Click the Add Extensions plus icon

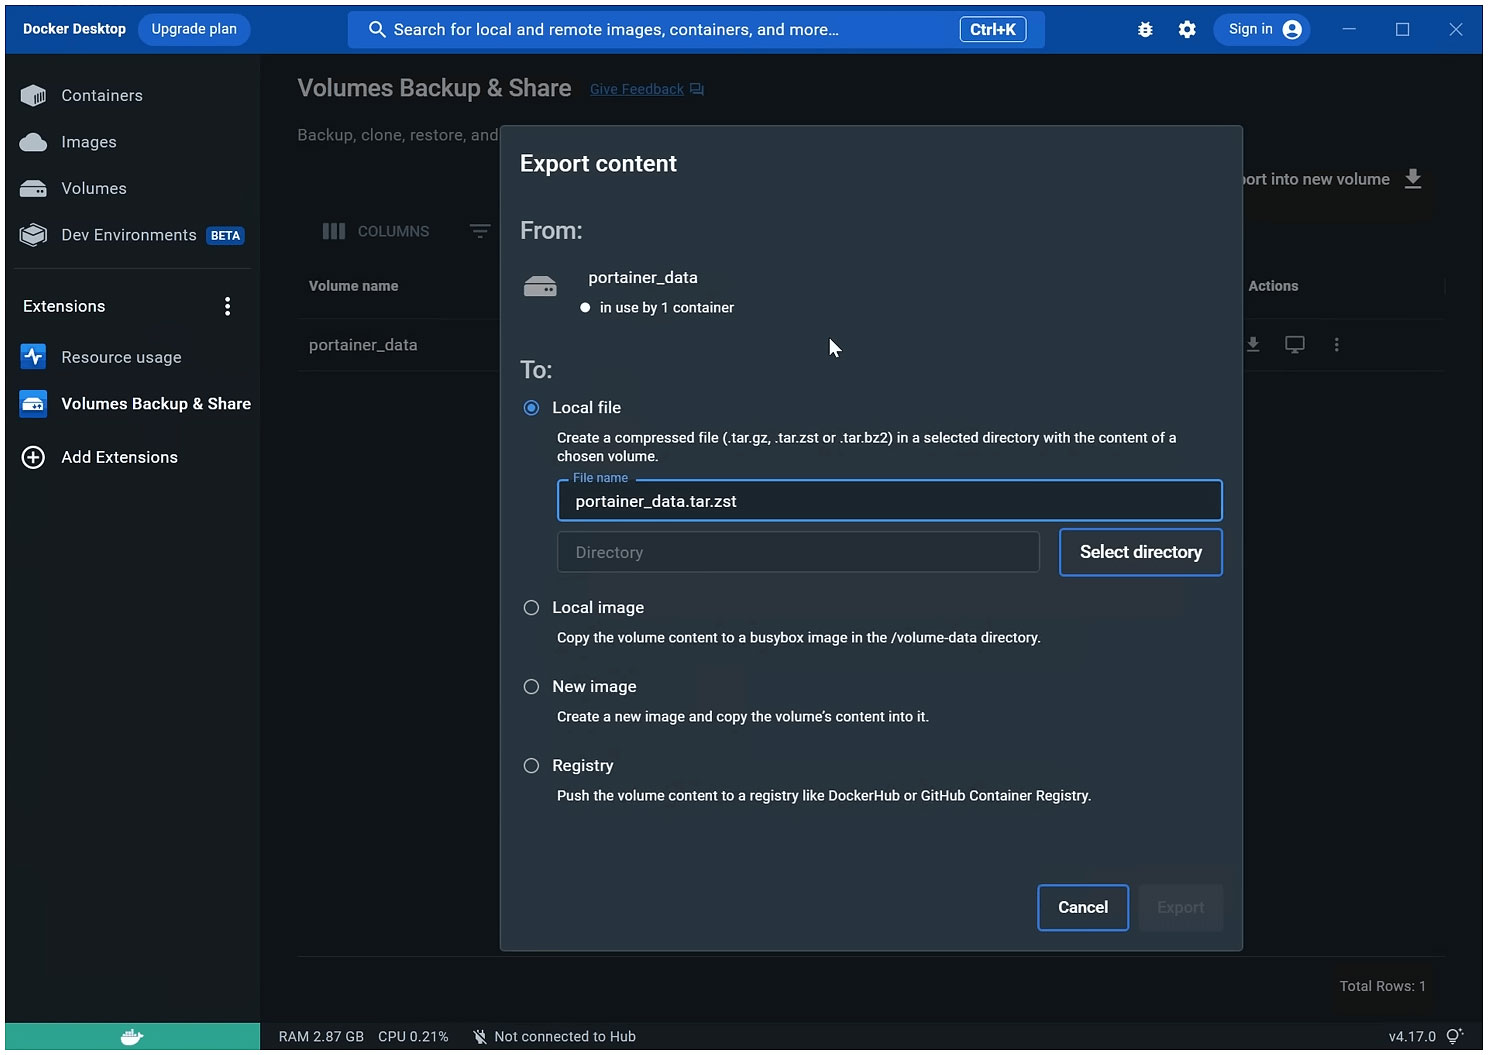click(33, 457)
